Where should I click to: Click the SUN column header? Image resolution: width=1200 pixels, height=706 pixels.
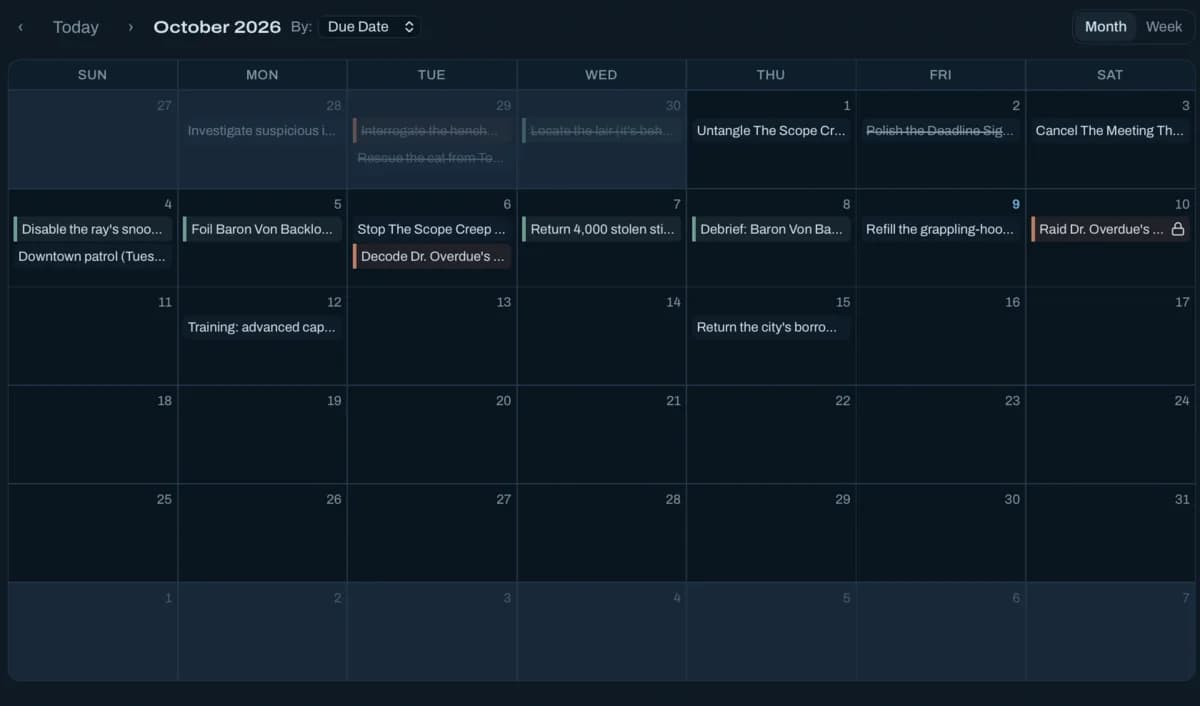pos(92,75)
